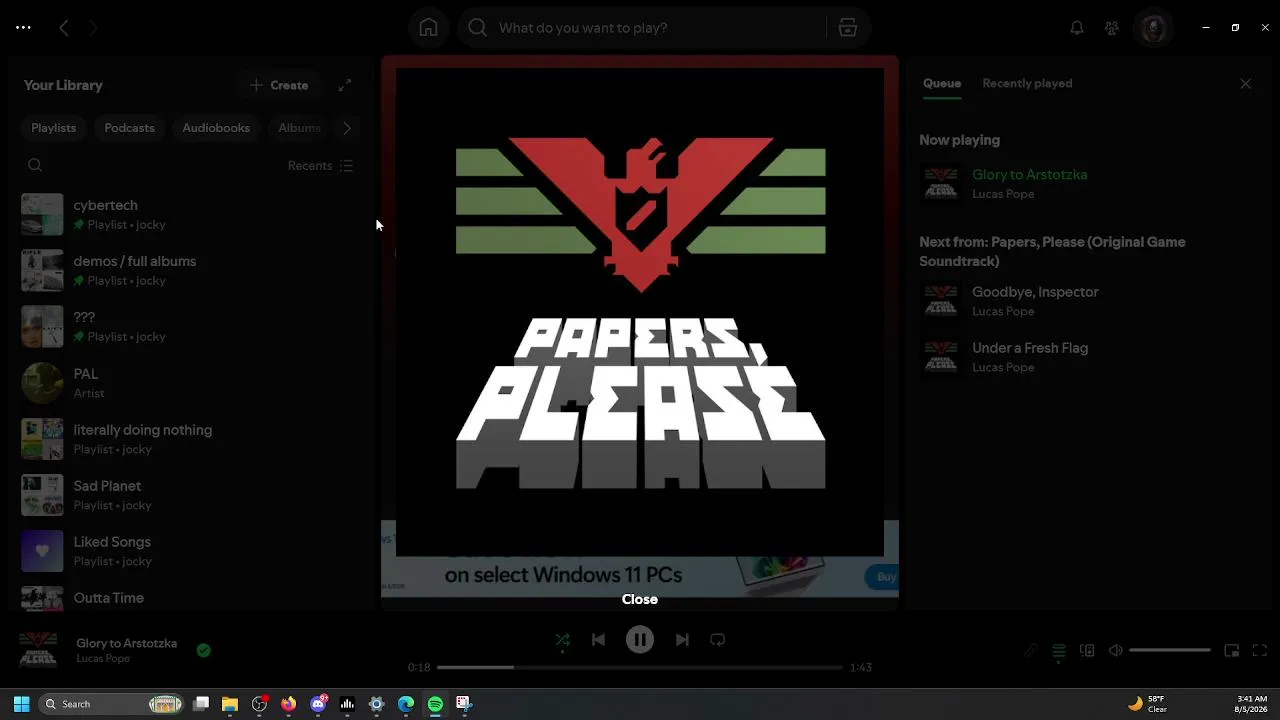
Task: Open Connect to a device icon
Action: tap(1087, 651)
